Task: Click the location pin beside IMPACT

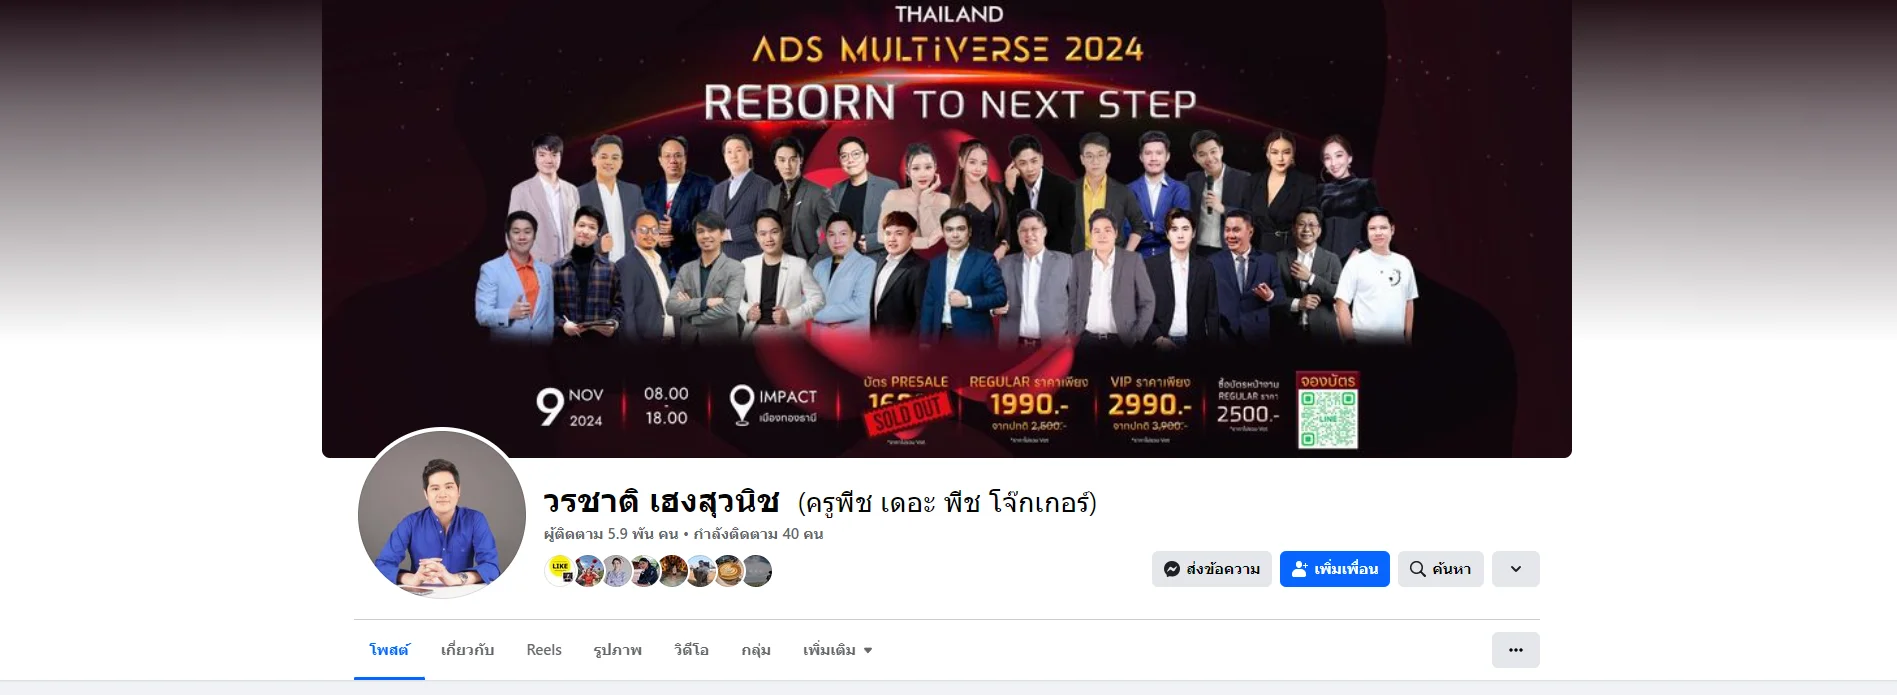Action: pyautogui.click(x=741, y=405)
